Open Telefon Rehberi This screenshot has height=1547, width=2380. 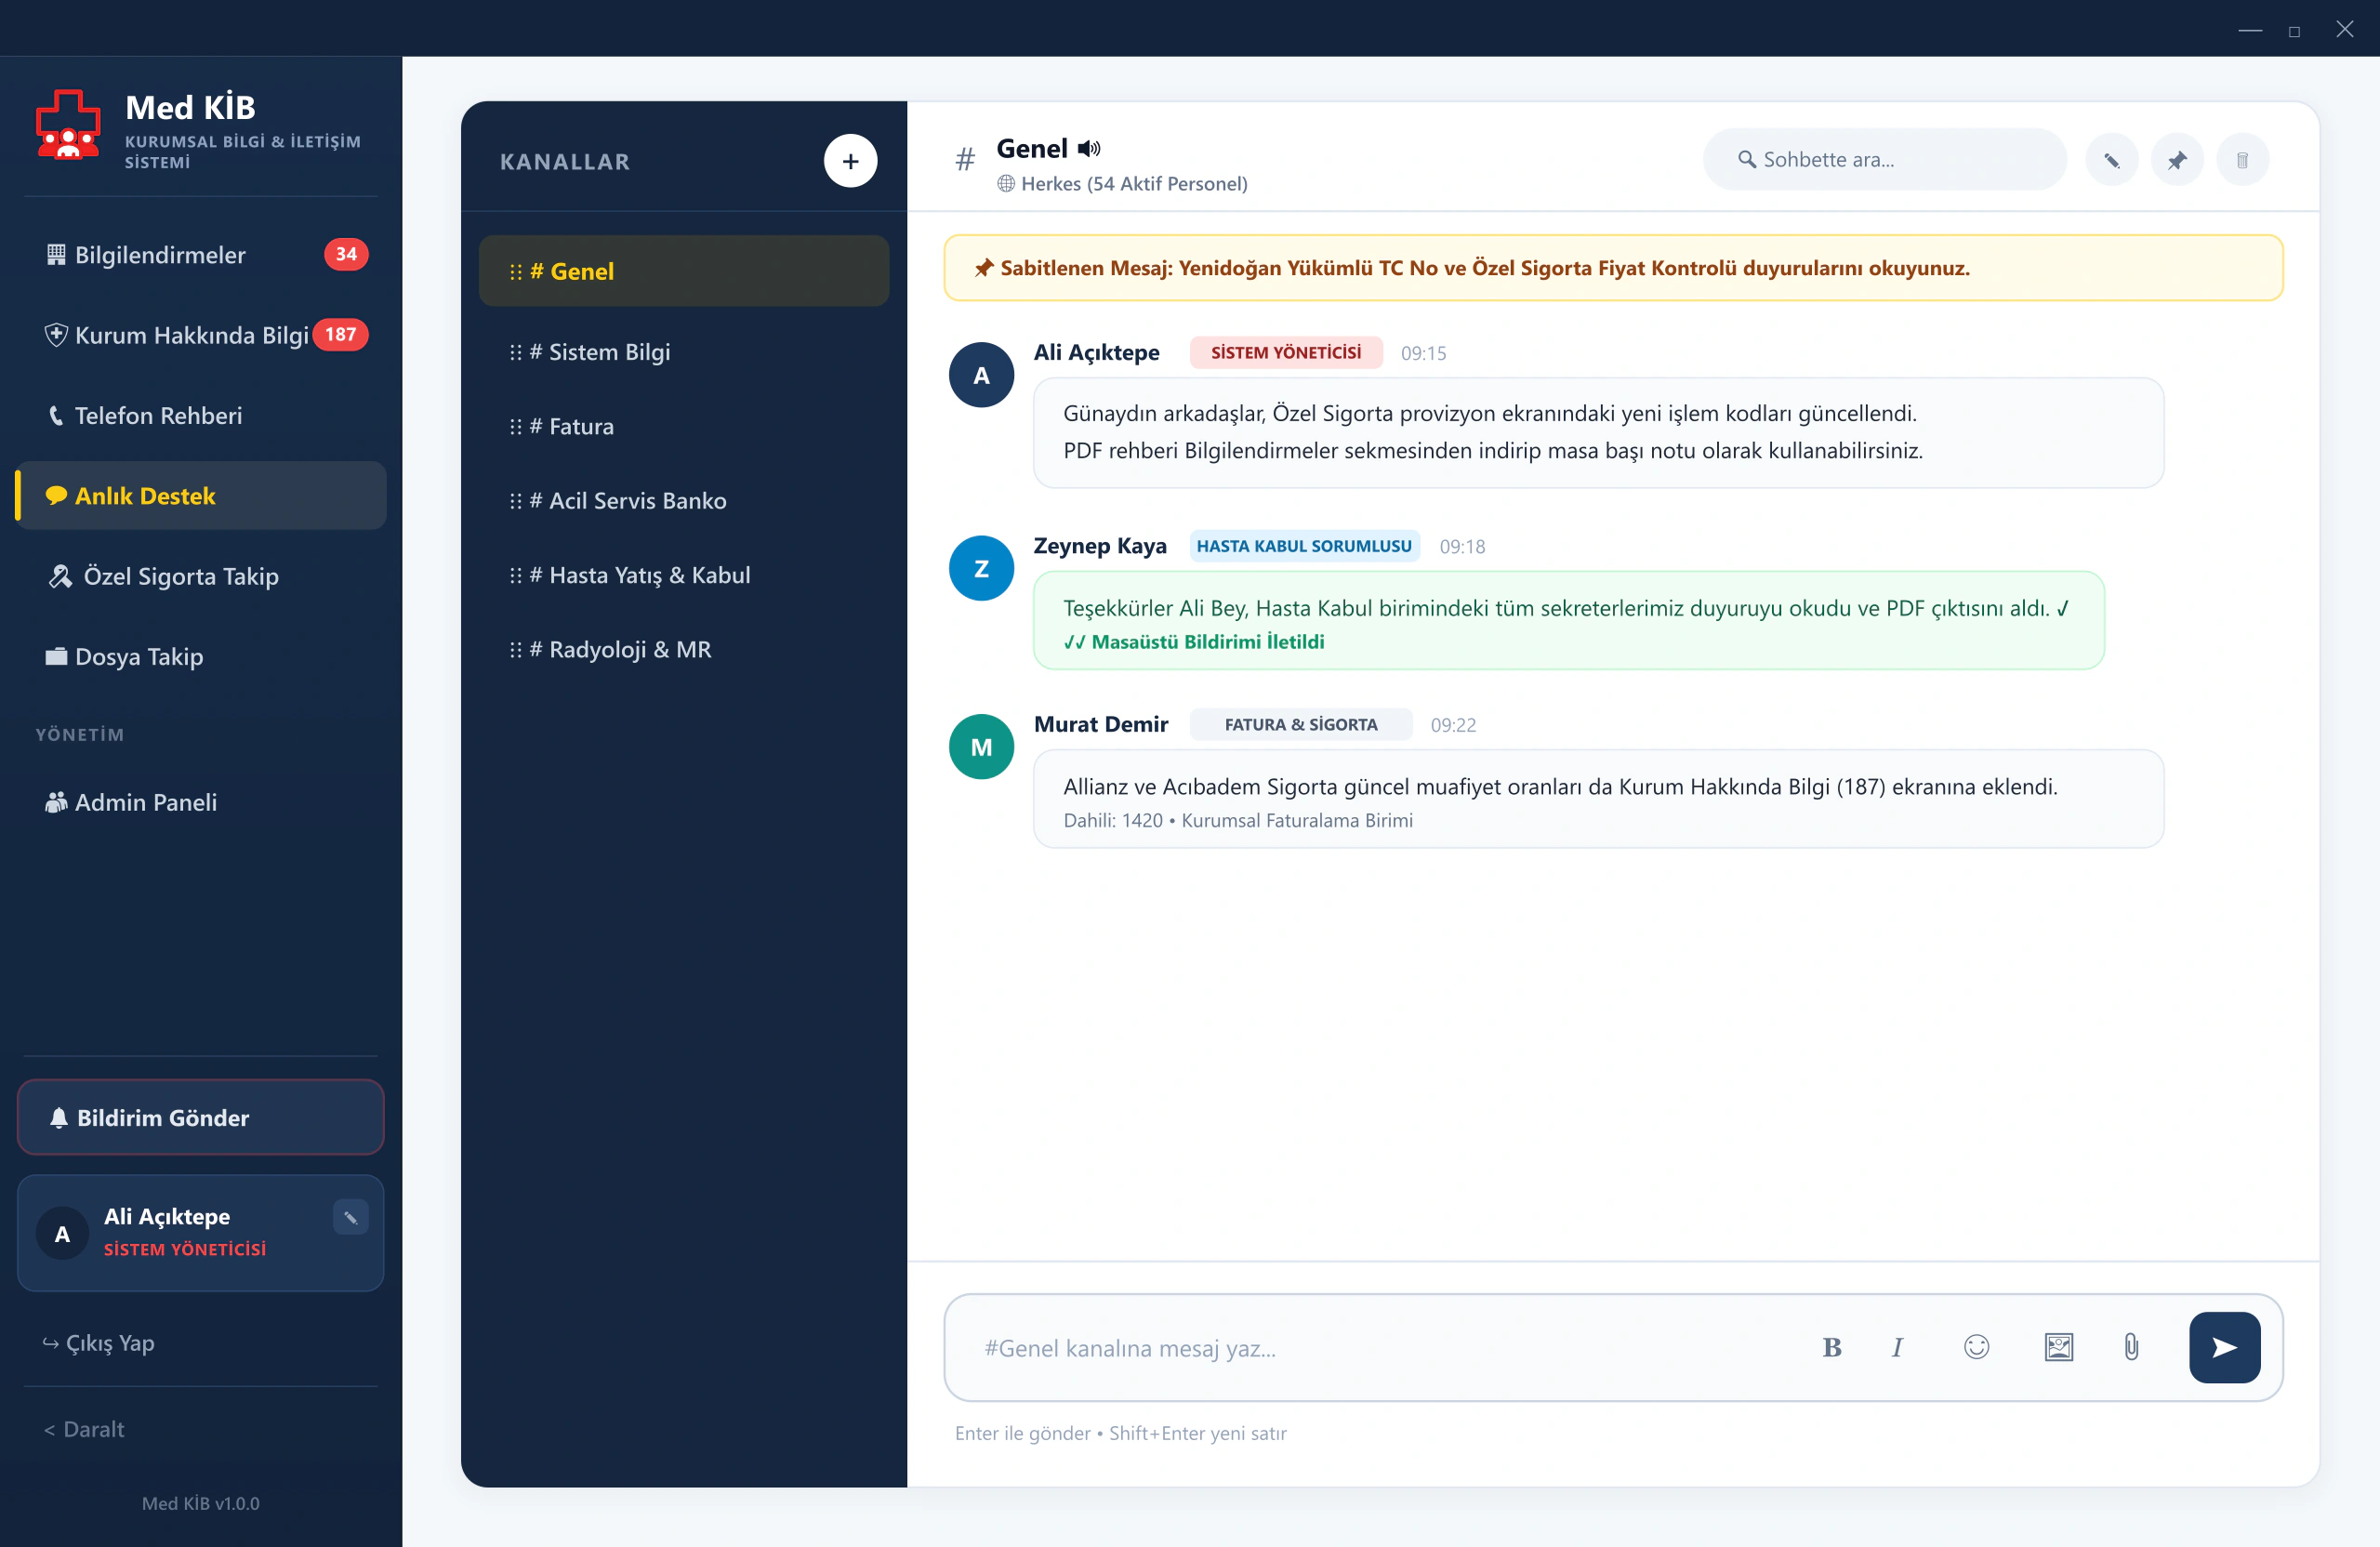pyautogui.click(x=201, y=415)
